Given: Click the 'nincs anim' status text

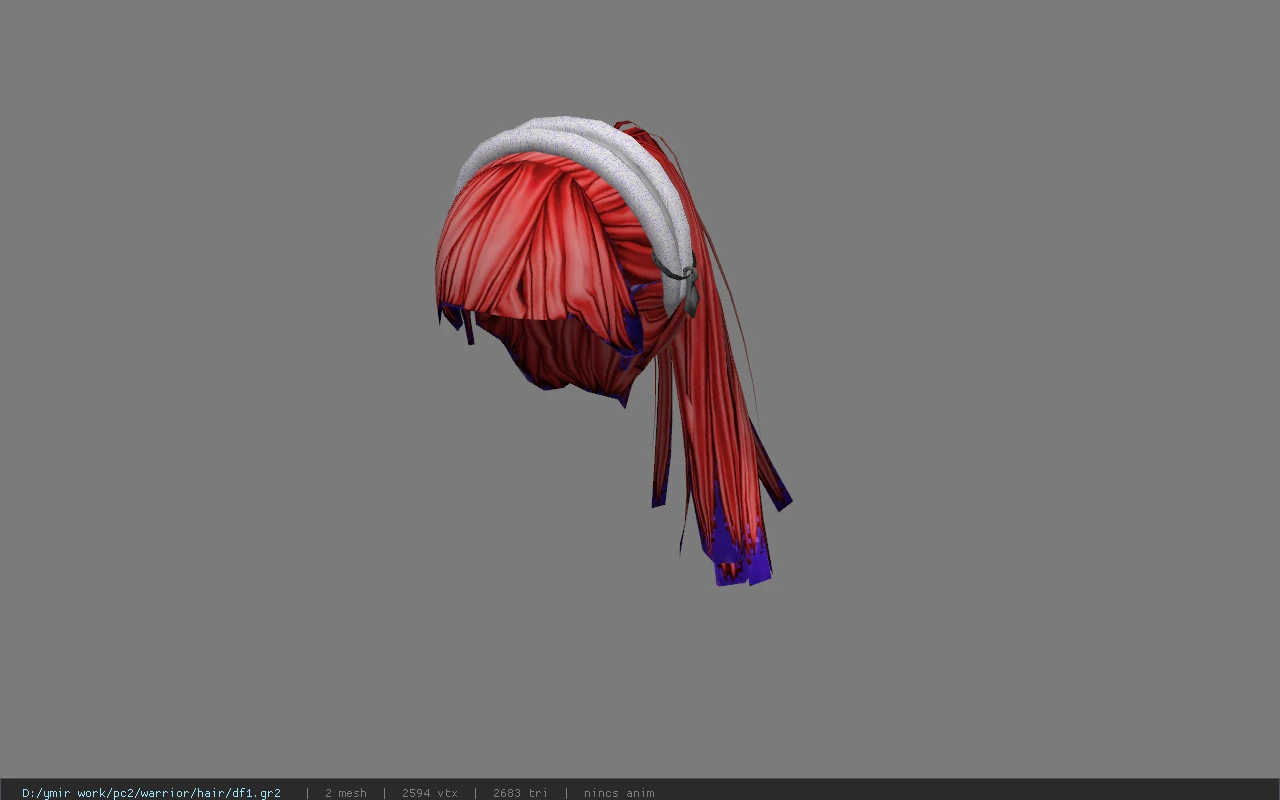Looking at the screenshot, I should [x=619, y=793].
